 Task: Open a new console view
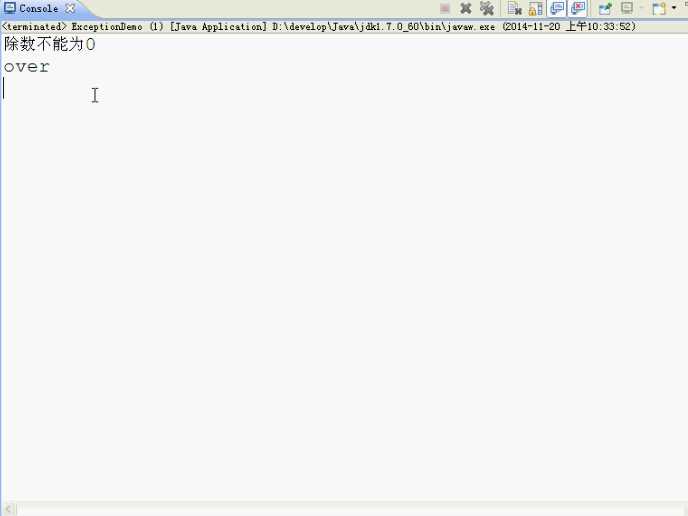point(659,8)
